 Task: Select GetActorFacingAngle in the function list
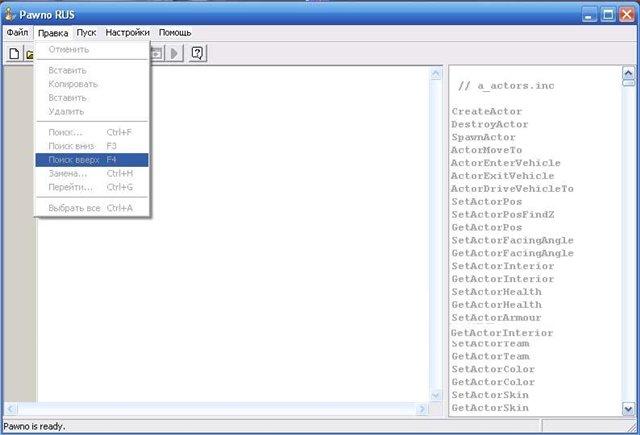pos(512,253)
